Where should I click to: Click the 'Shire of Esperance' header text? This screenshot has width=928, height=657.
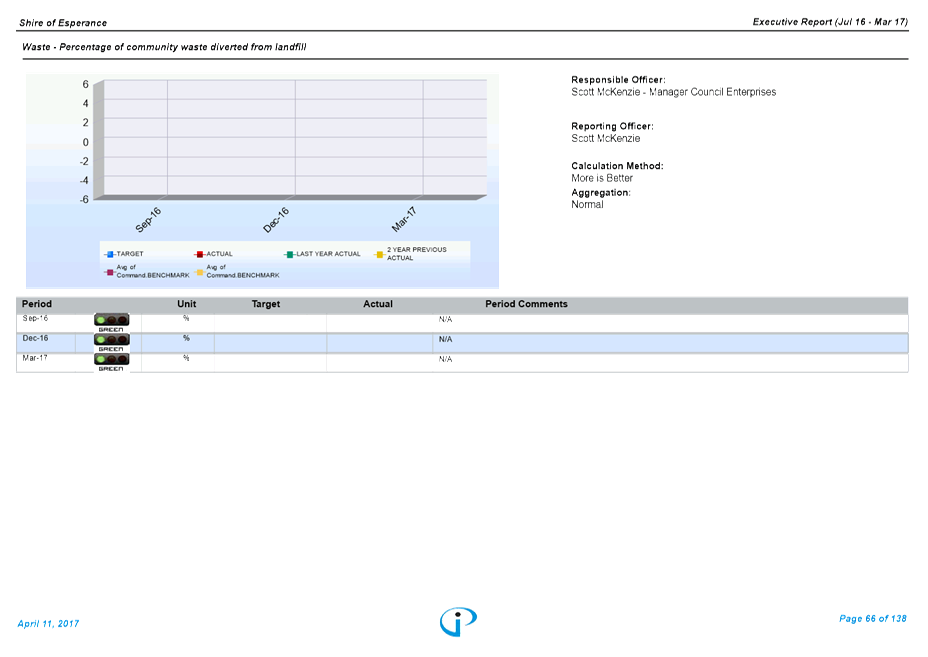point(63,23)
